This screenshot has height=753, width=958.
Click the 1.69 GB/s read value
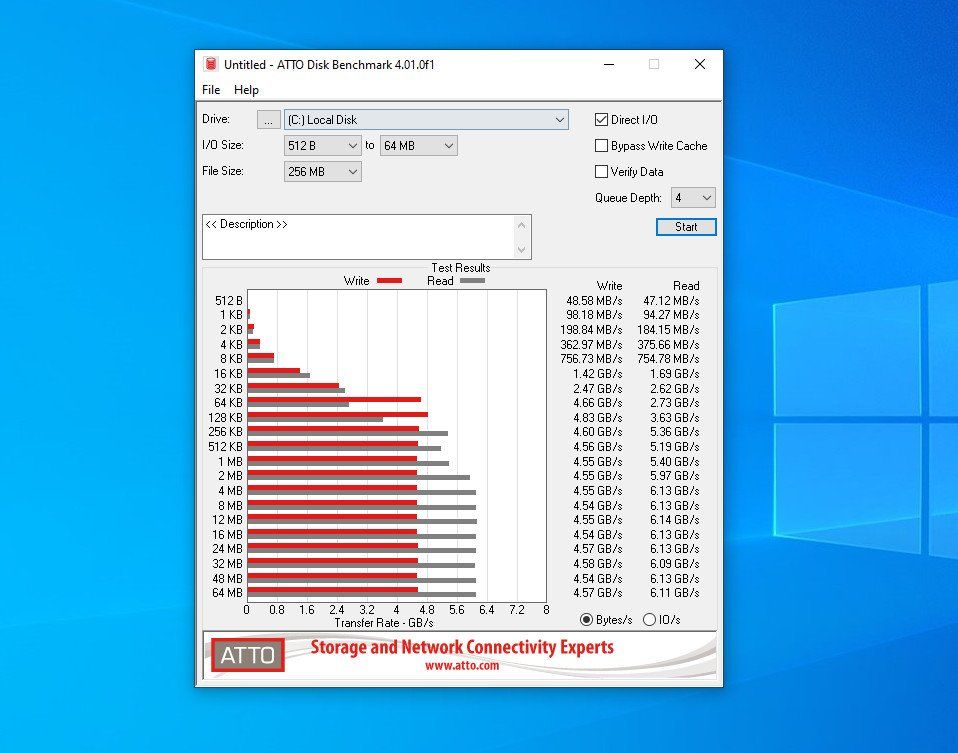point(675,374)
